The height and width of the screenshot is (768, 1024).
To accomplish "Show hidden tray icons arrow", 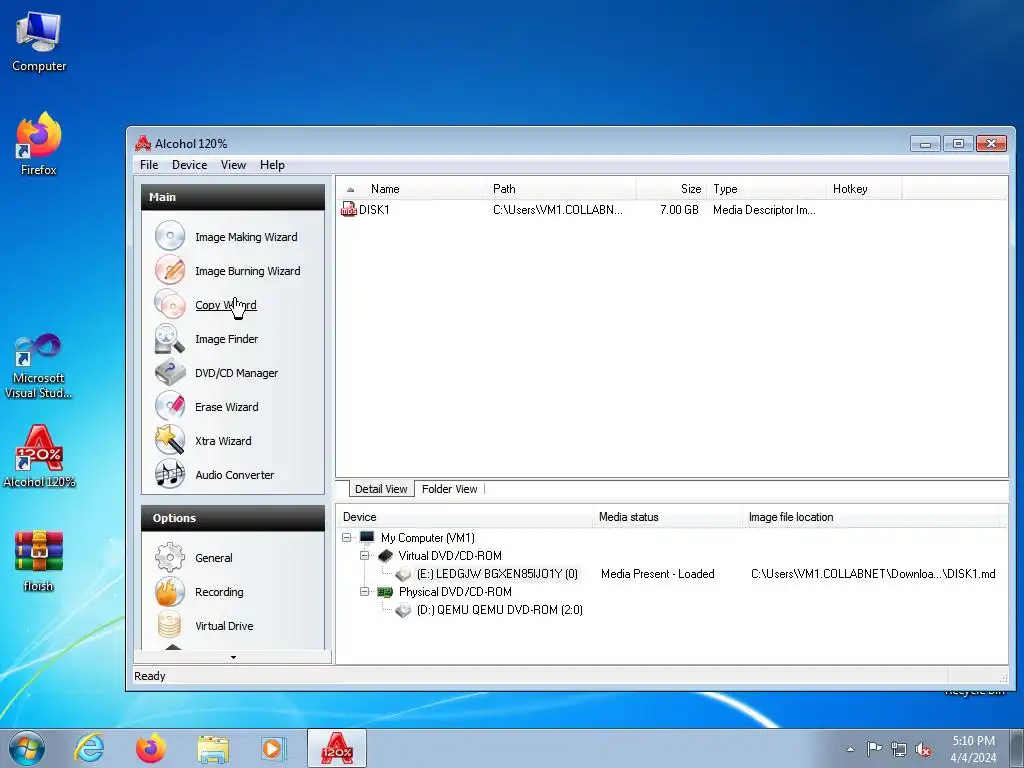I will 850,749.
